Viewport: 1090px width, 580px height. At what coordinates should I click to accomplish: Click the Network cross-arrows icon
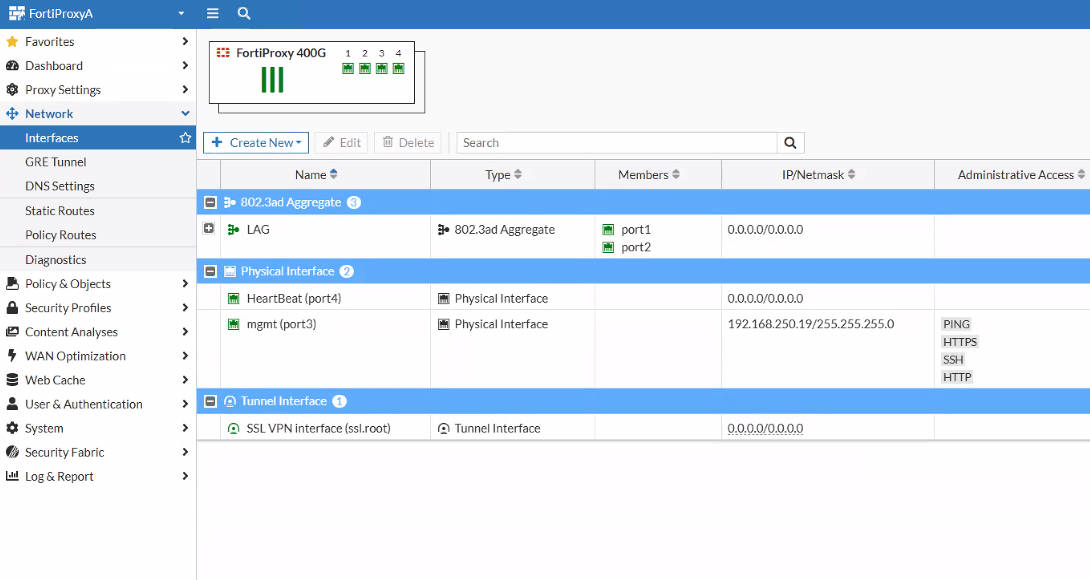(12, 113)
